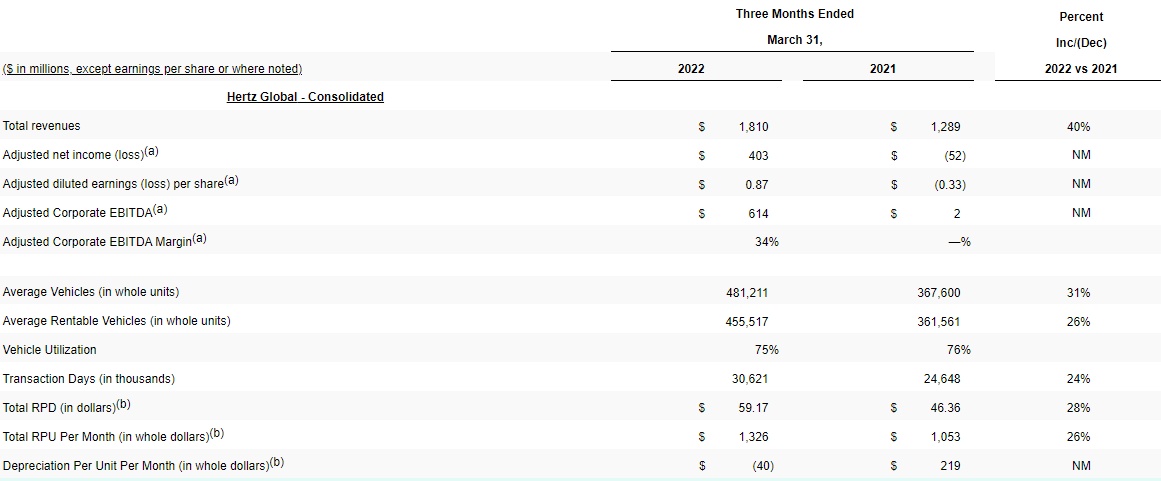Click the 2022 Average Vehicles value 481,211

tap(747, 293)
